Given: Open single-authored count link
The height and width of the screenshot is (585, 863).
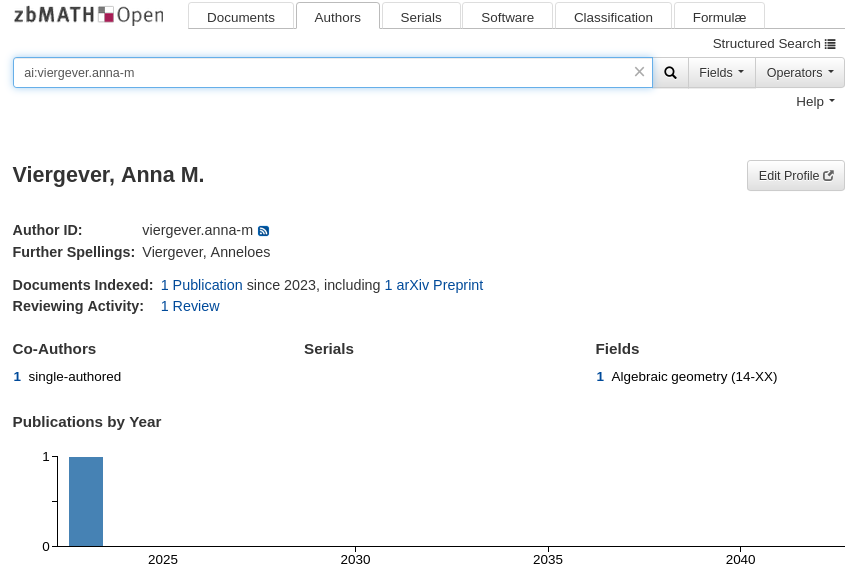Looking at the screenshot, I should (x=17, y=376).
